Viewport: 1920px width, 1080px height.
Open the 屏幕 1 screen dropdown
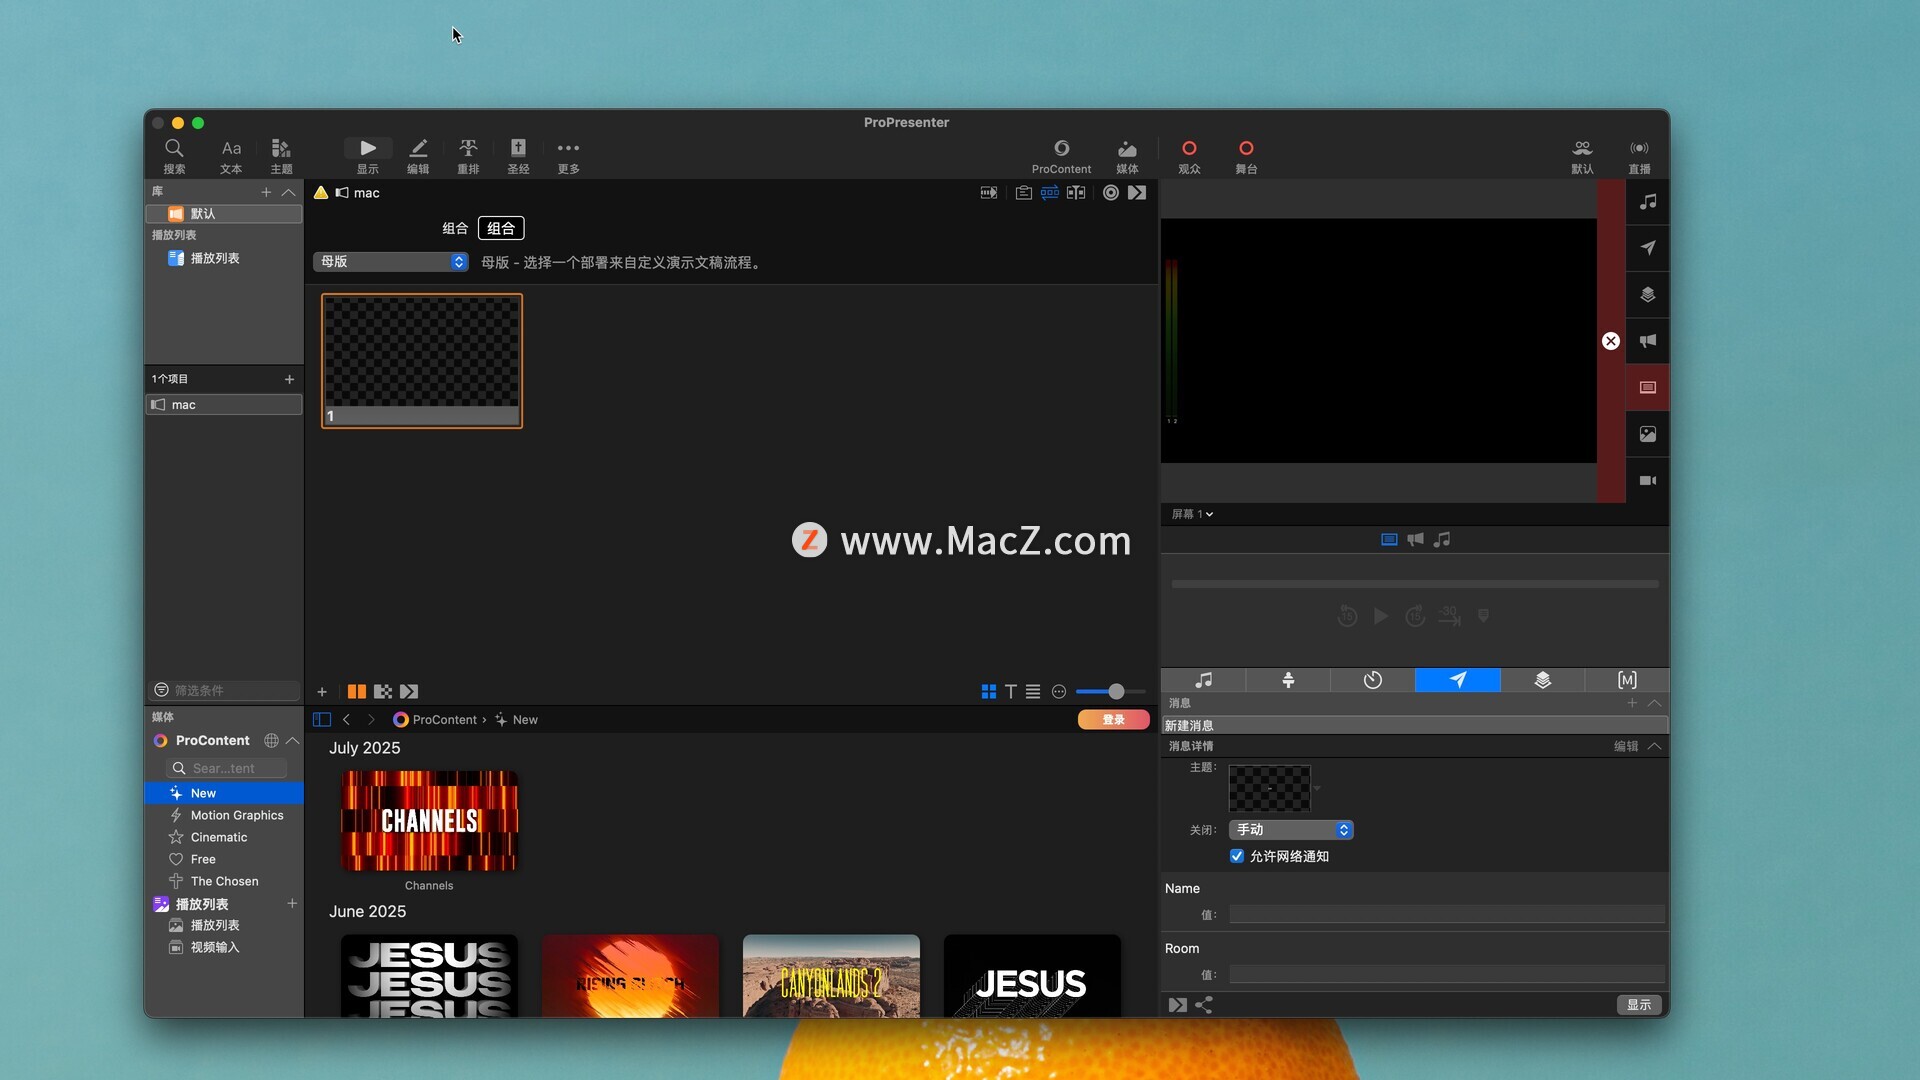pyautogui.click(x=1192, y=514)
